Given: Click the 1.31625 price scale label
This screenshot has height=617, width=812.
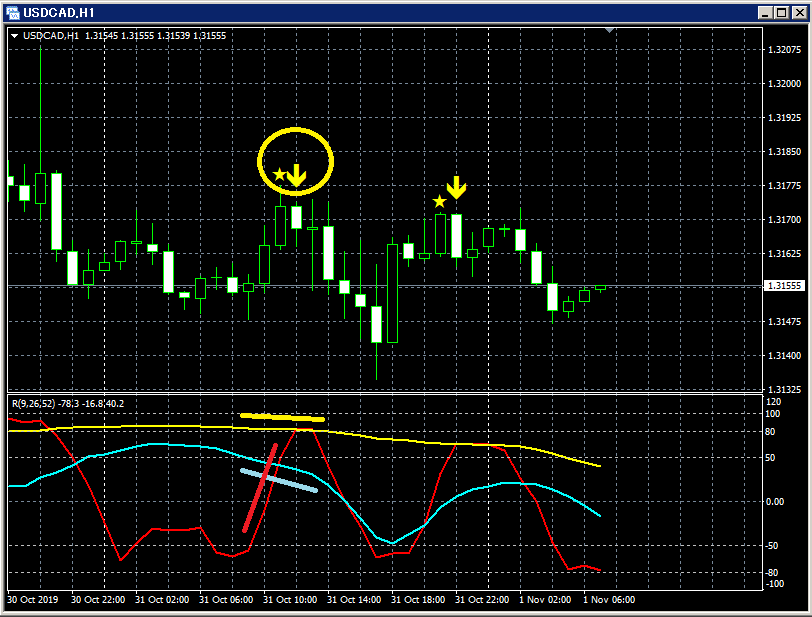Looking at the screenshot, I should point(784,254).
